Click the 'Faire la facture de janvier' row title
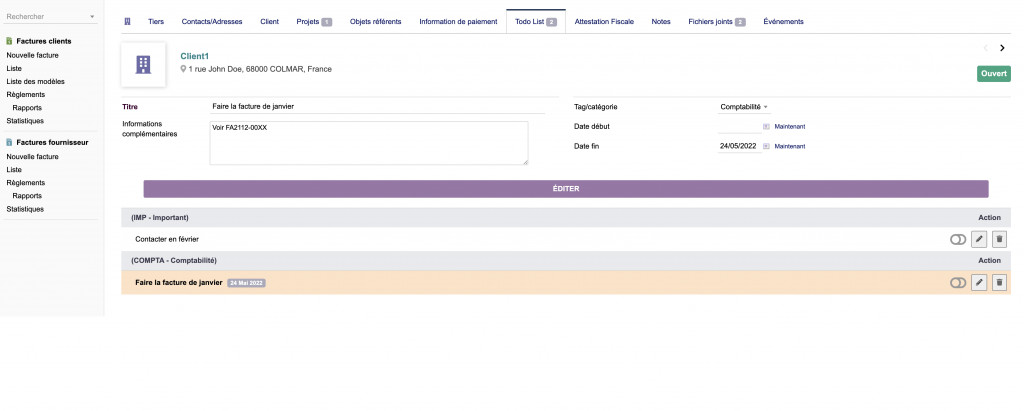The height and width of the screenshot is (411, 1024). click(179, 283)
